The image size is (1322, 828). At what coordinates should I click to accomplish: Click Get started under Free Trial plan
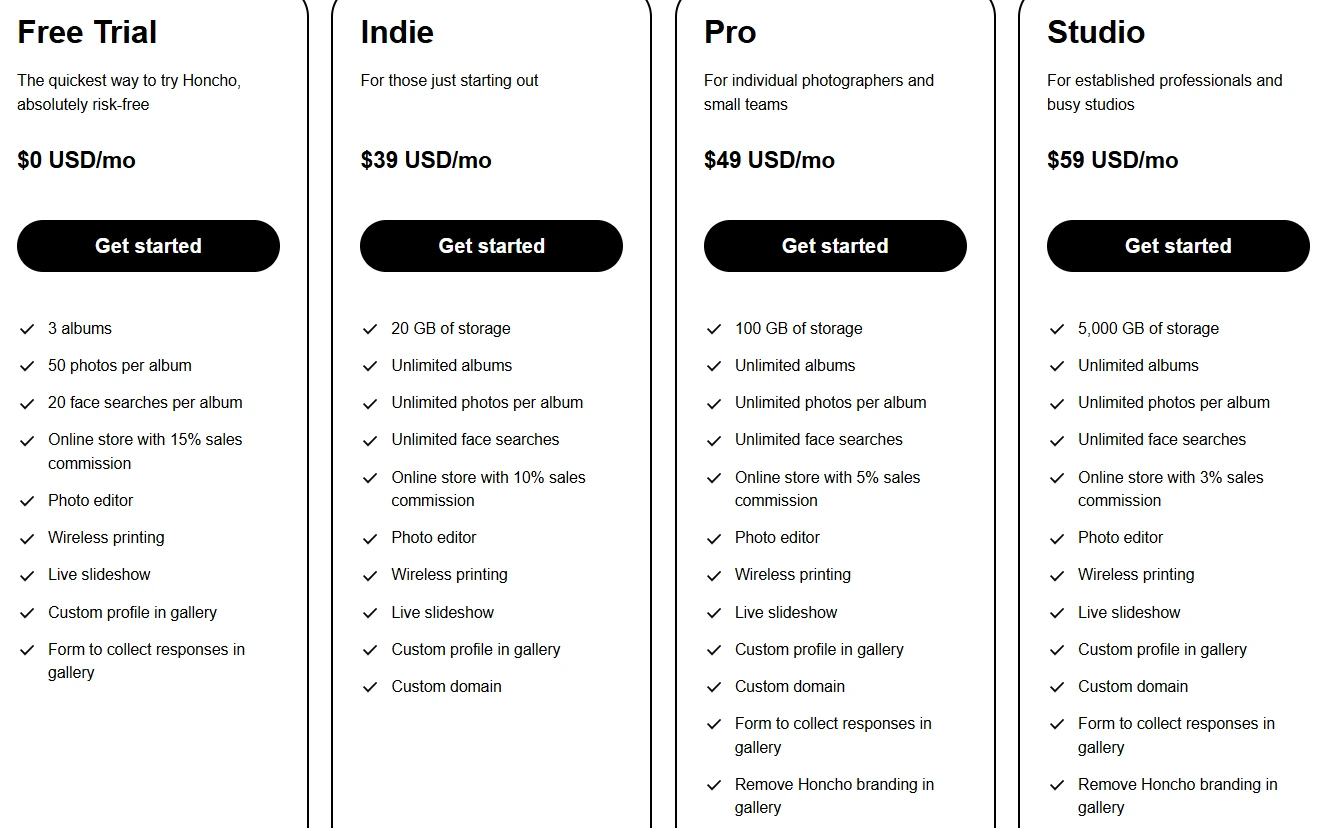click(x=148, y=246)
